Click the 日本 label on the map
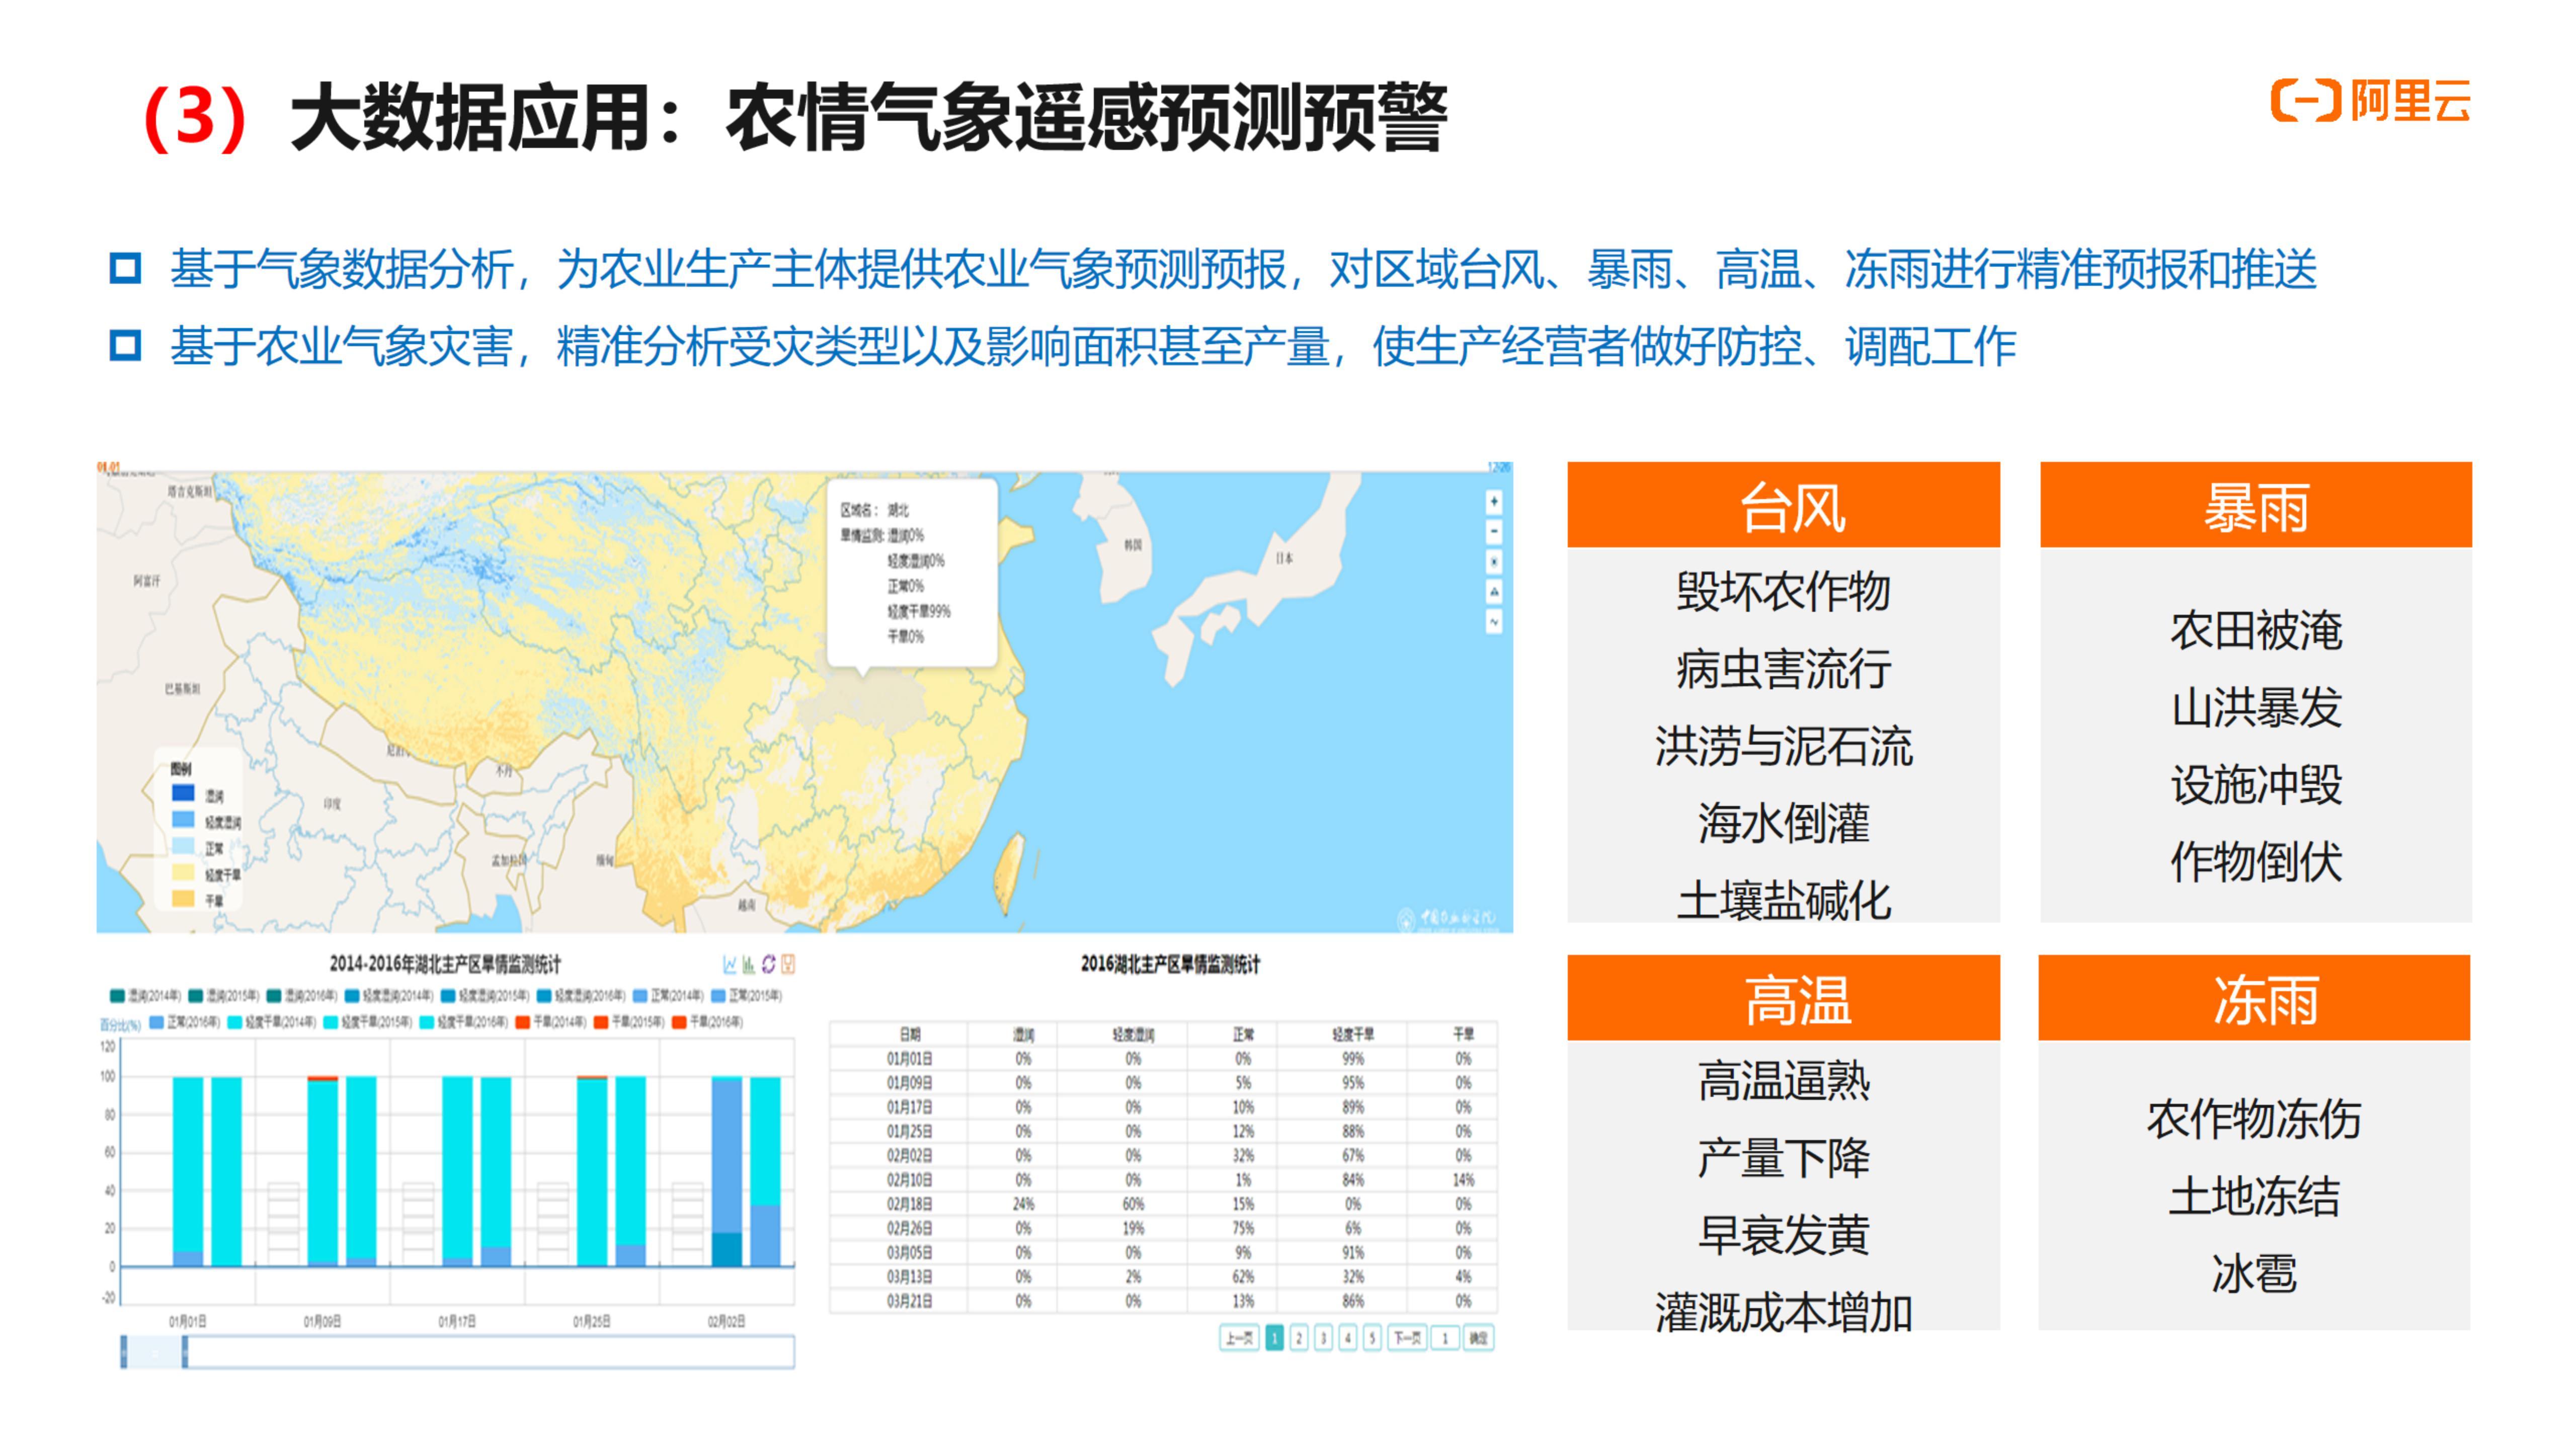This screenshot has height=1449, width=2576. tap(1284, 558)
